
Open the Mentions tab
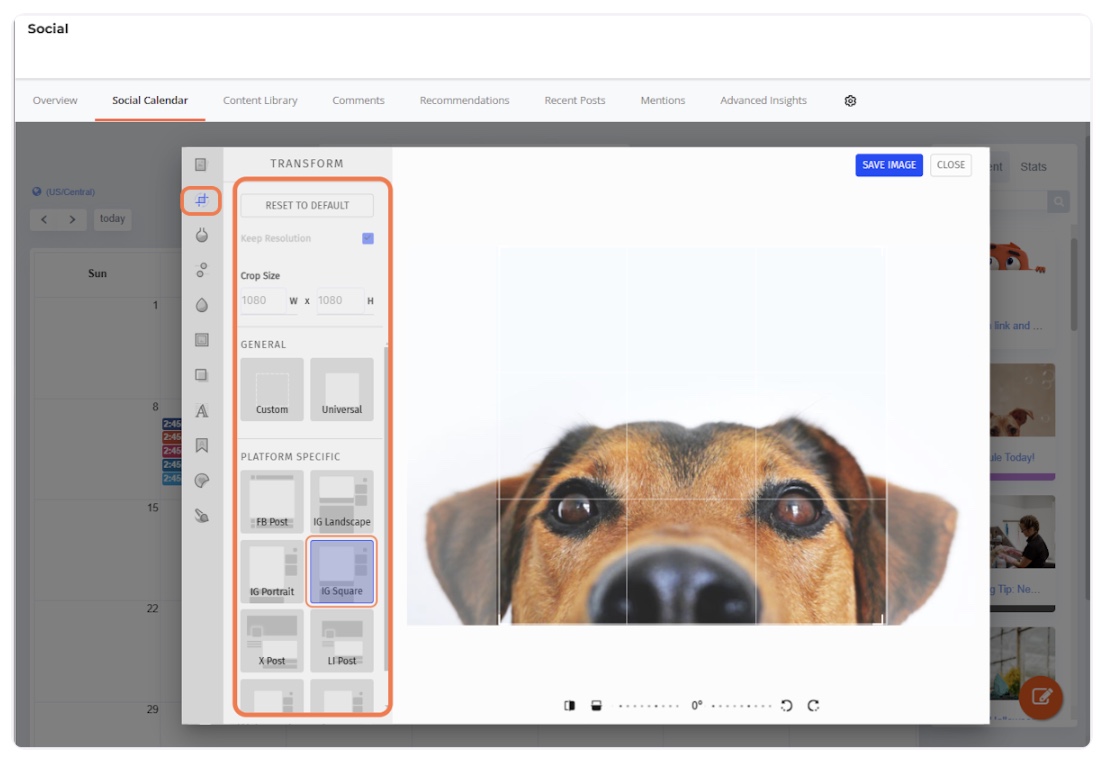(x=663, y=100)
